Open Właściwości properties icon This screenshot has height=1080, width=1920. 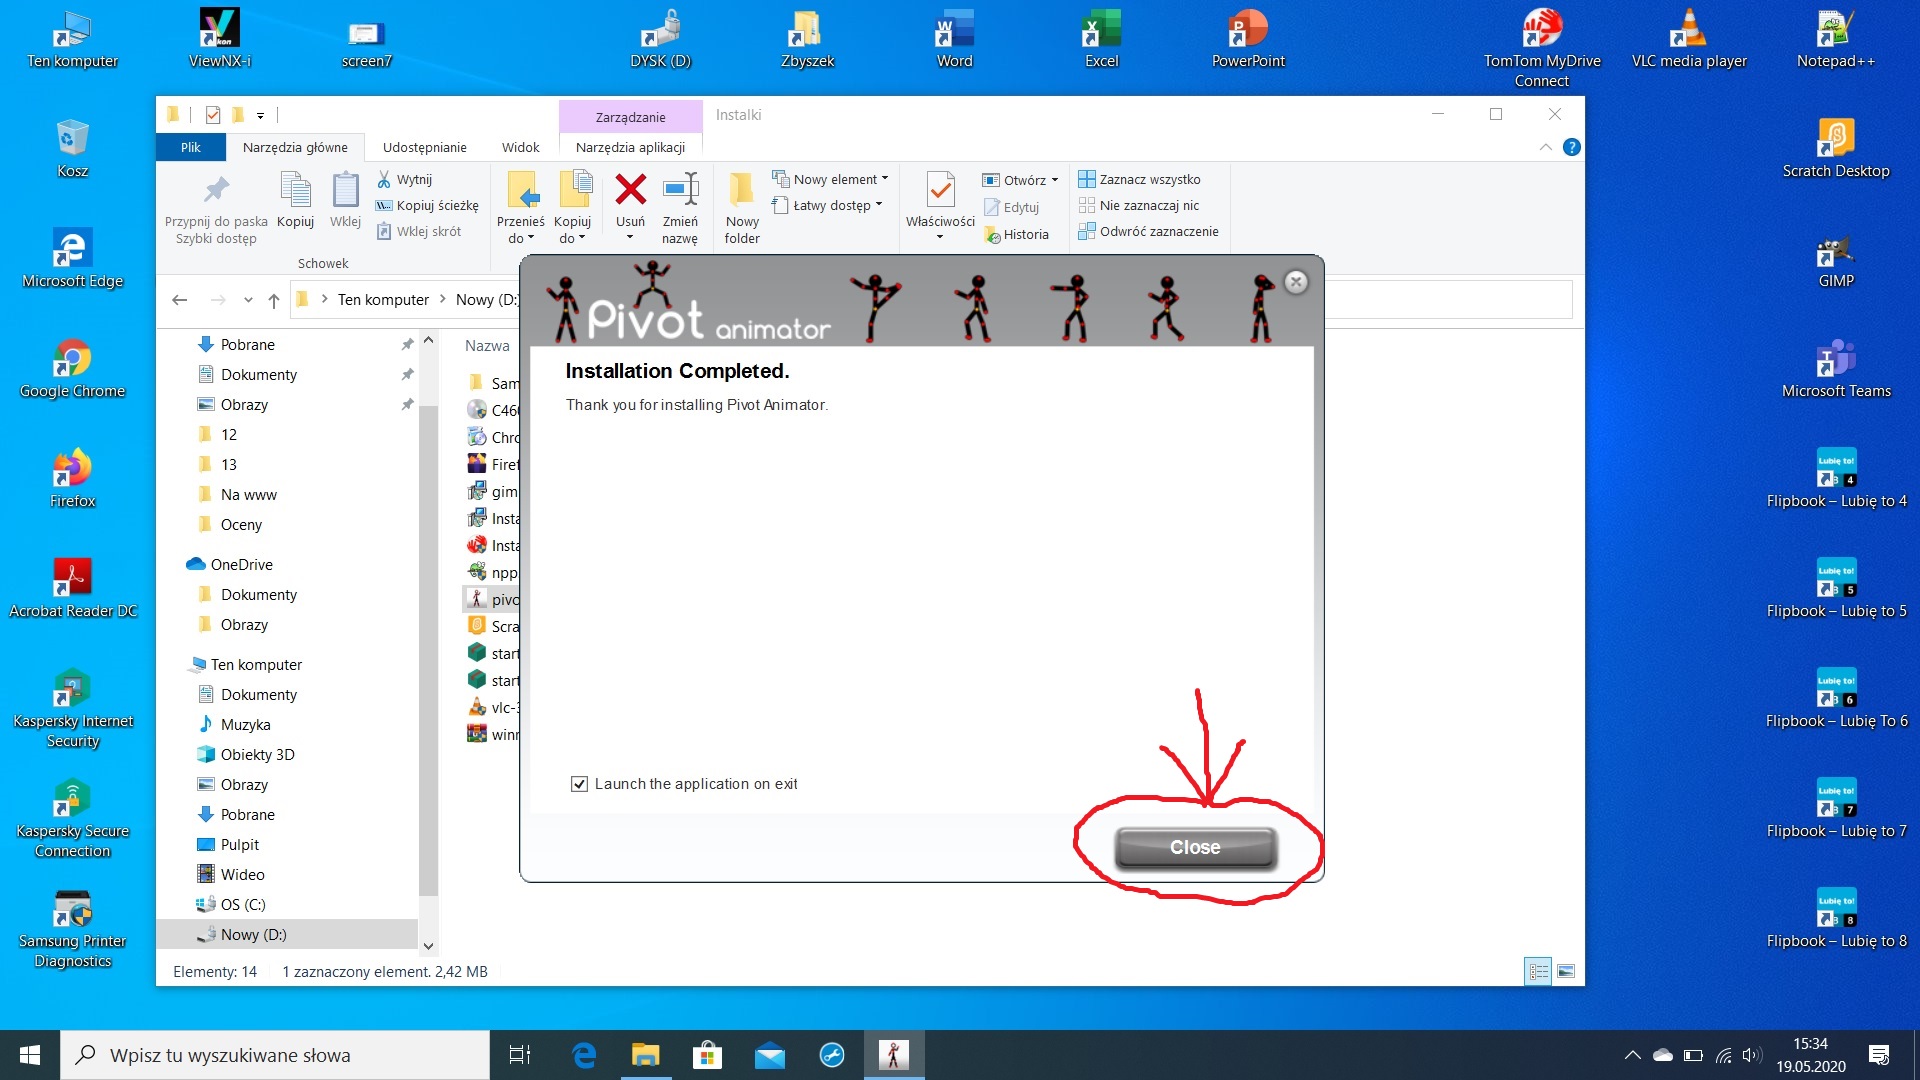[x=940, y=189]
